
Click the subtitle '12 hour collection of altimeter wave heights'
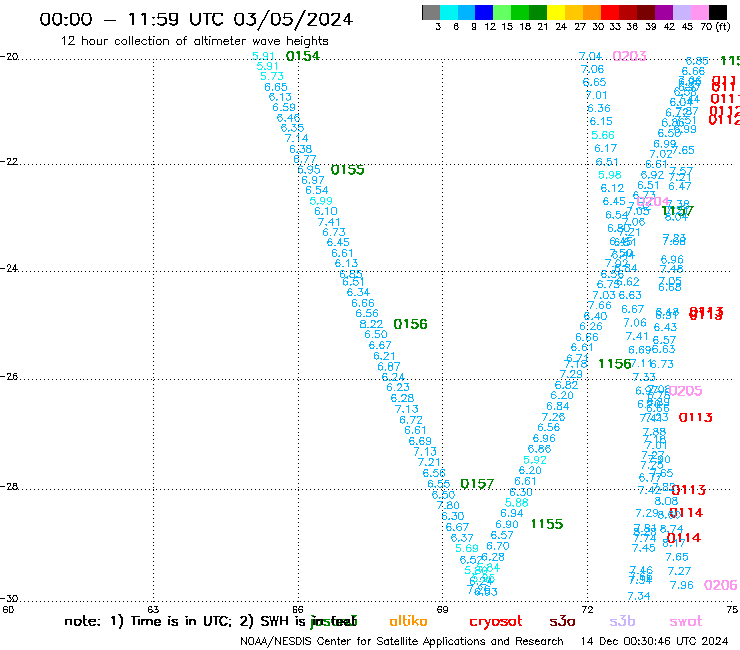[x=194, y=41]
